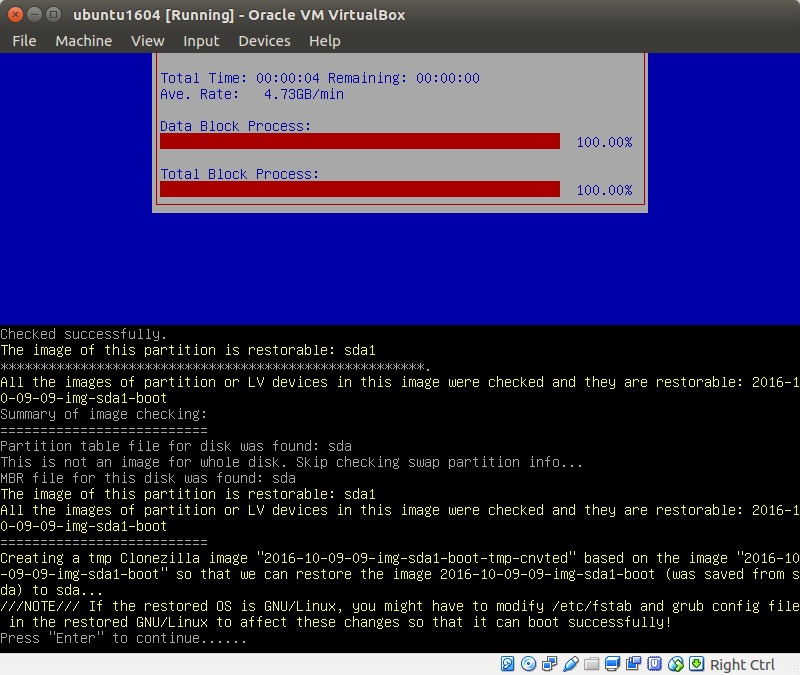Open the display settings monitor icon
Screen dimensions: 800x675
pos(612,665)
